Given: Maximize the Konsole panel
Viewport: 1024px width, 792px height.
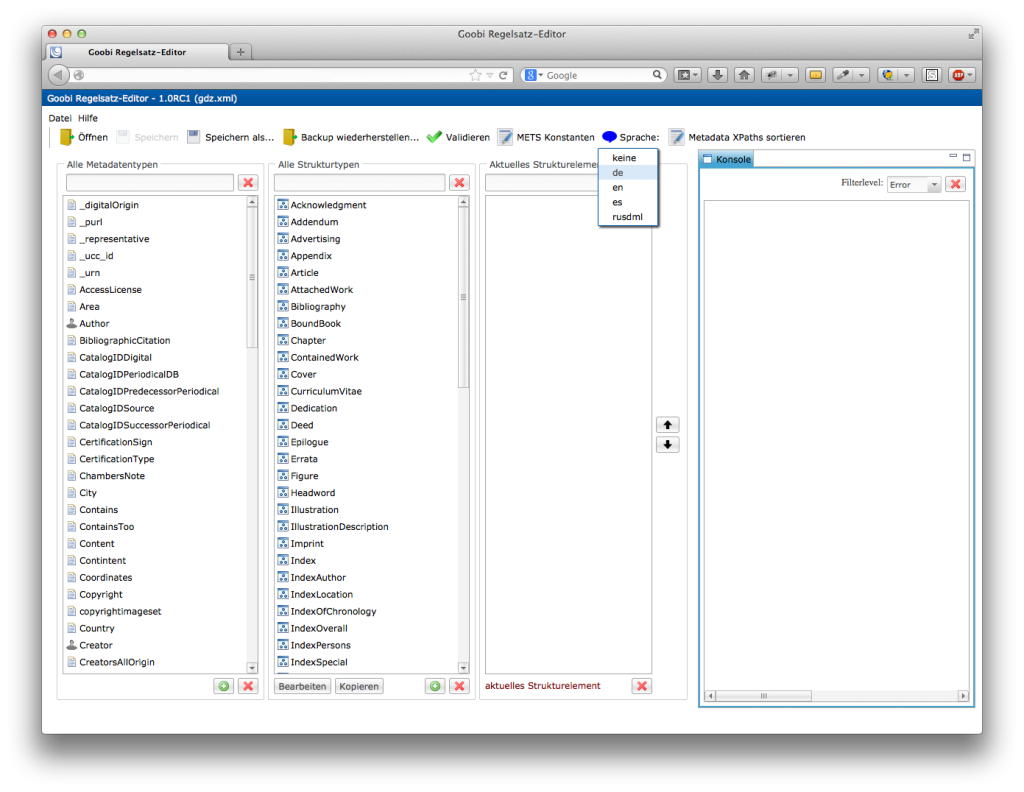Looking at the screenshot, I should [967, 157].
